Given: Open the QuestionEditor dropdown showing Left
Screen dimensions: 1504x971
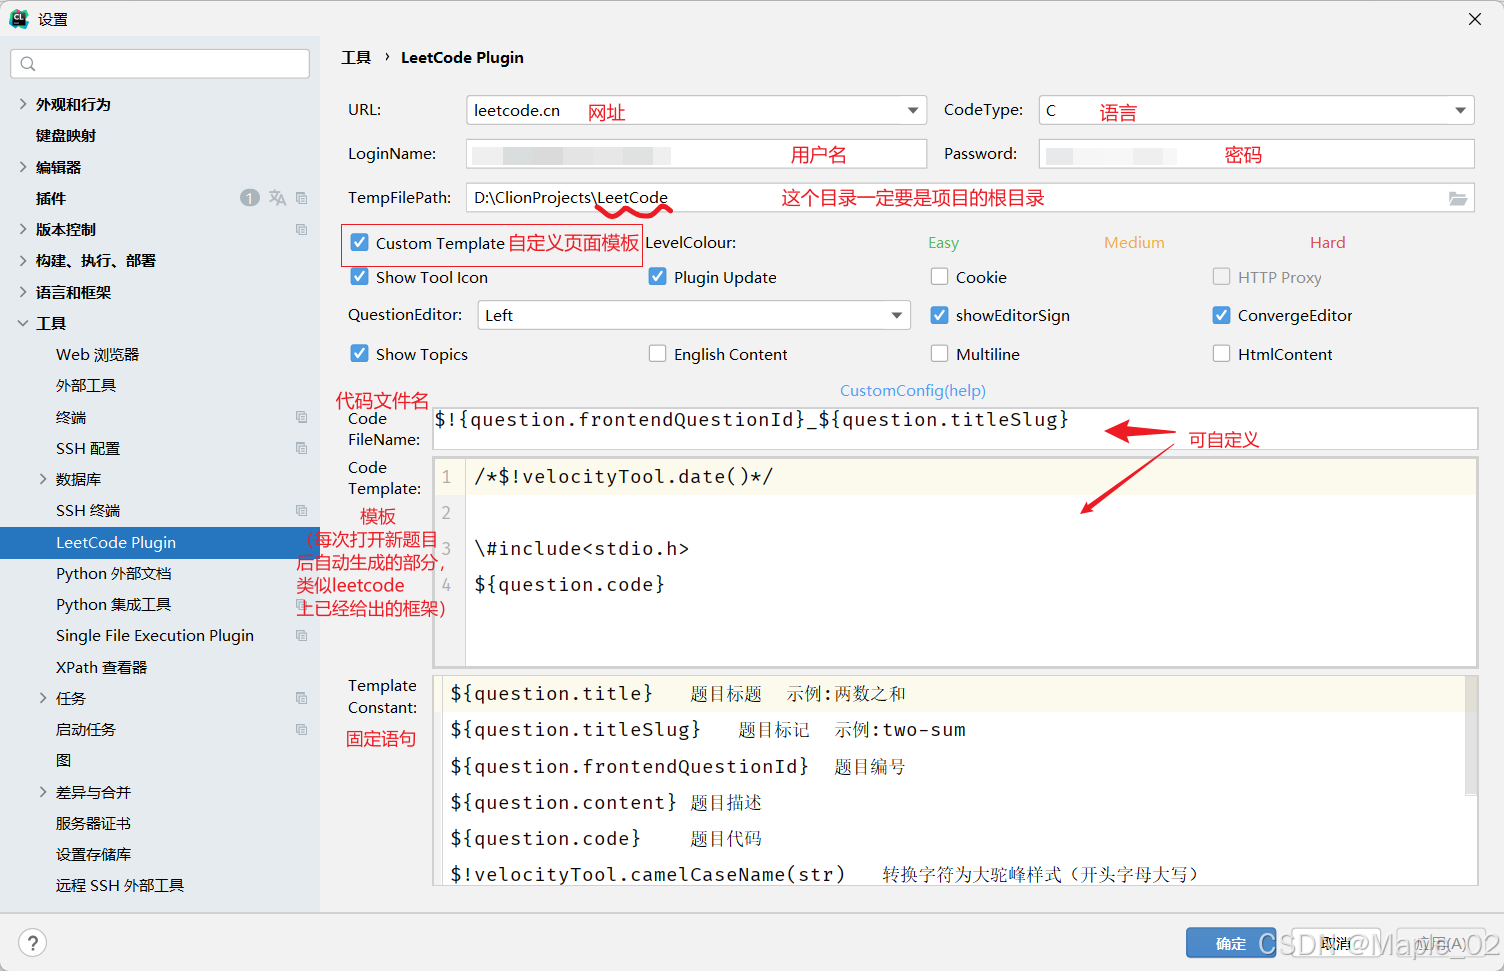Looking at the screenshot, I should tap(897, 315).
